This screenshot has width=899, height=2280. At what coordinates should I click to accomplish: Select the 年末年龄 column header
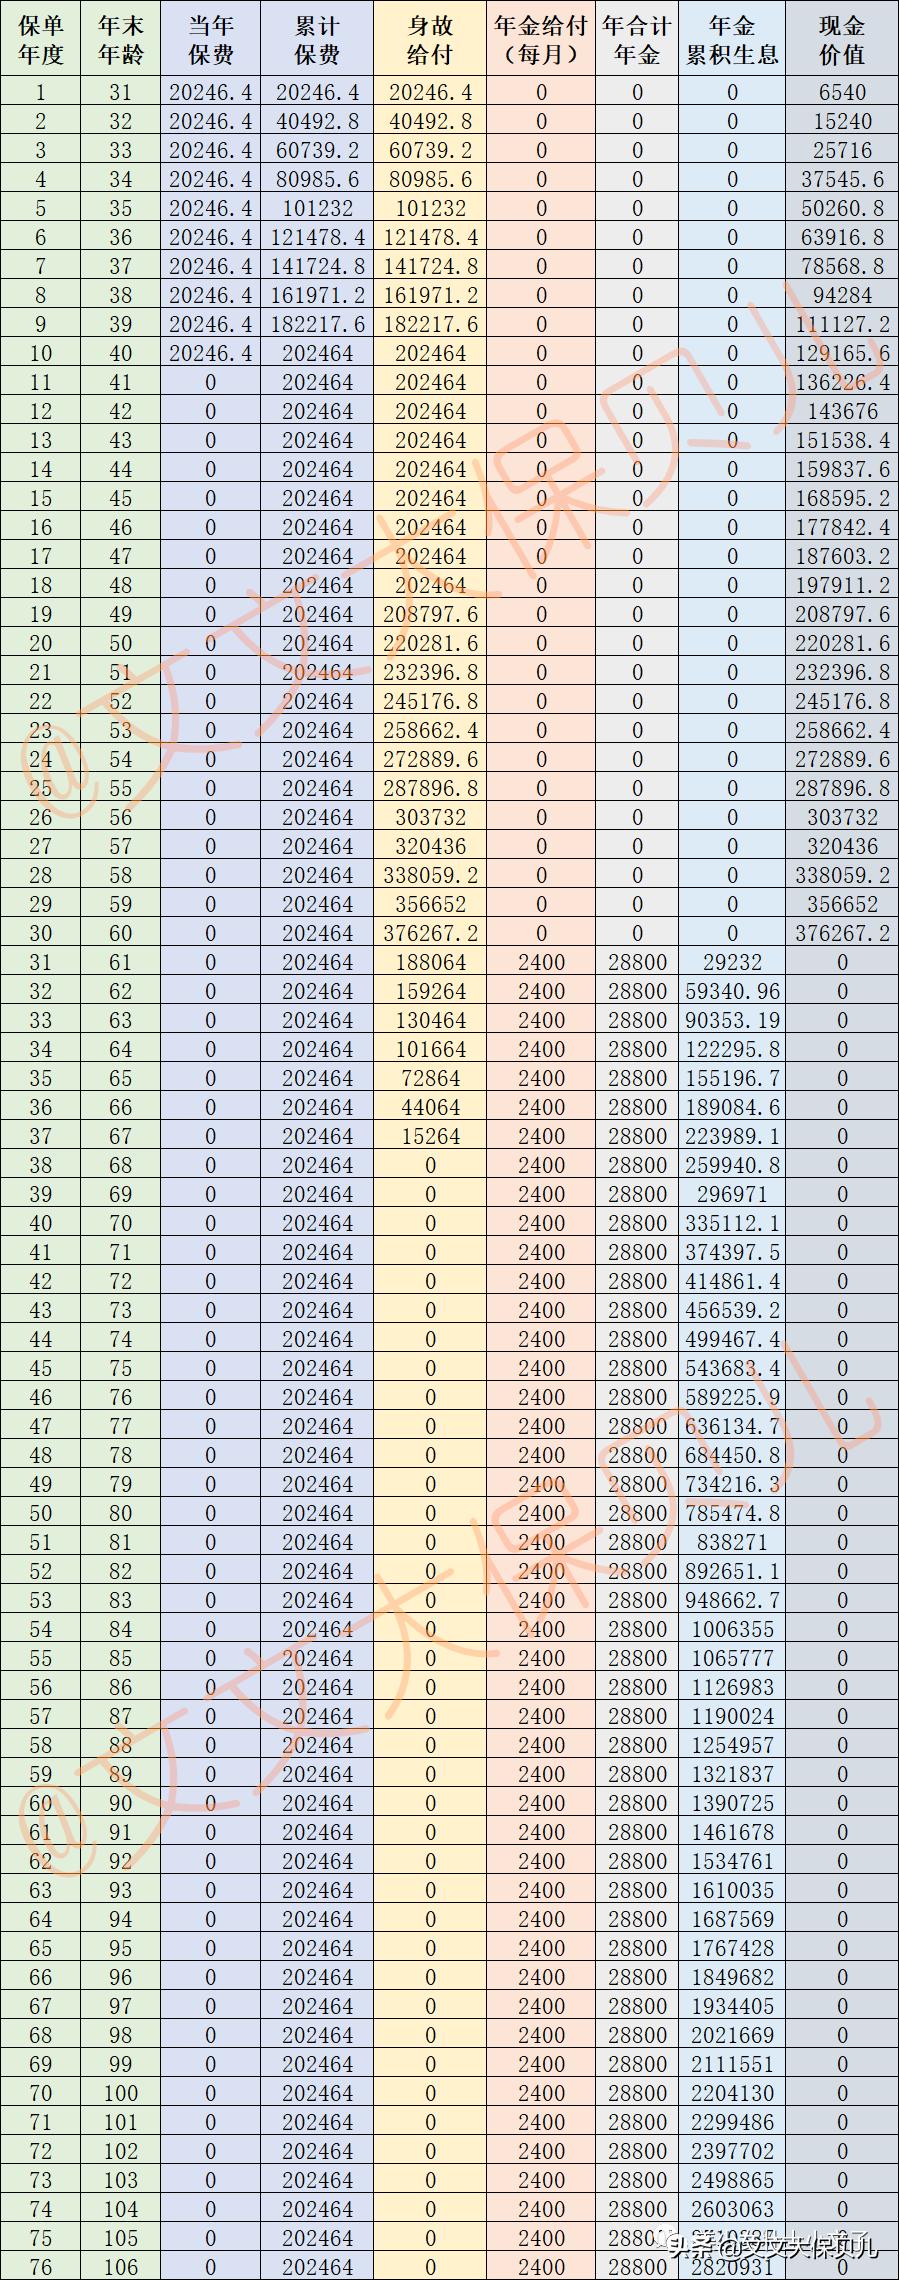121,40
